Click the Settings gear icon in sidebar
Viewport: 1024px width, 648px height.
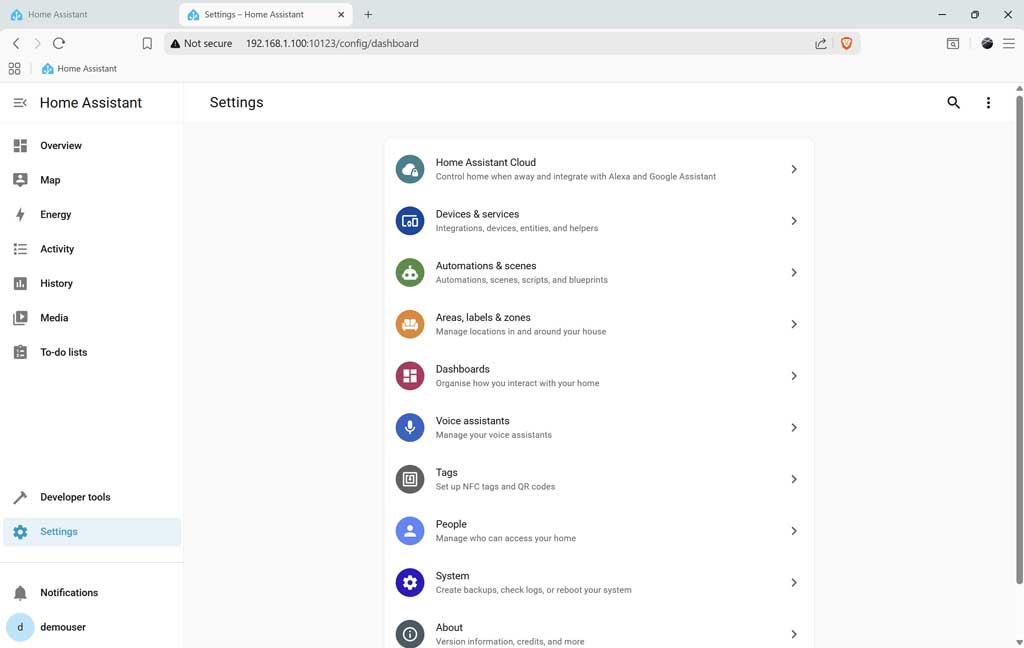20,532
